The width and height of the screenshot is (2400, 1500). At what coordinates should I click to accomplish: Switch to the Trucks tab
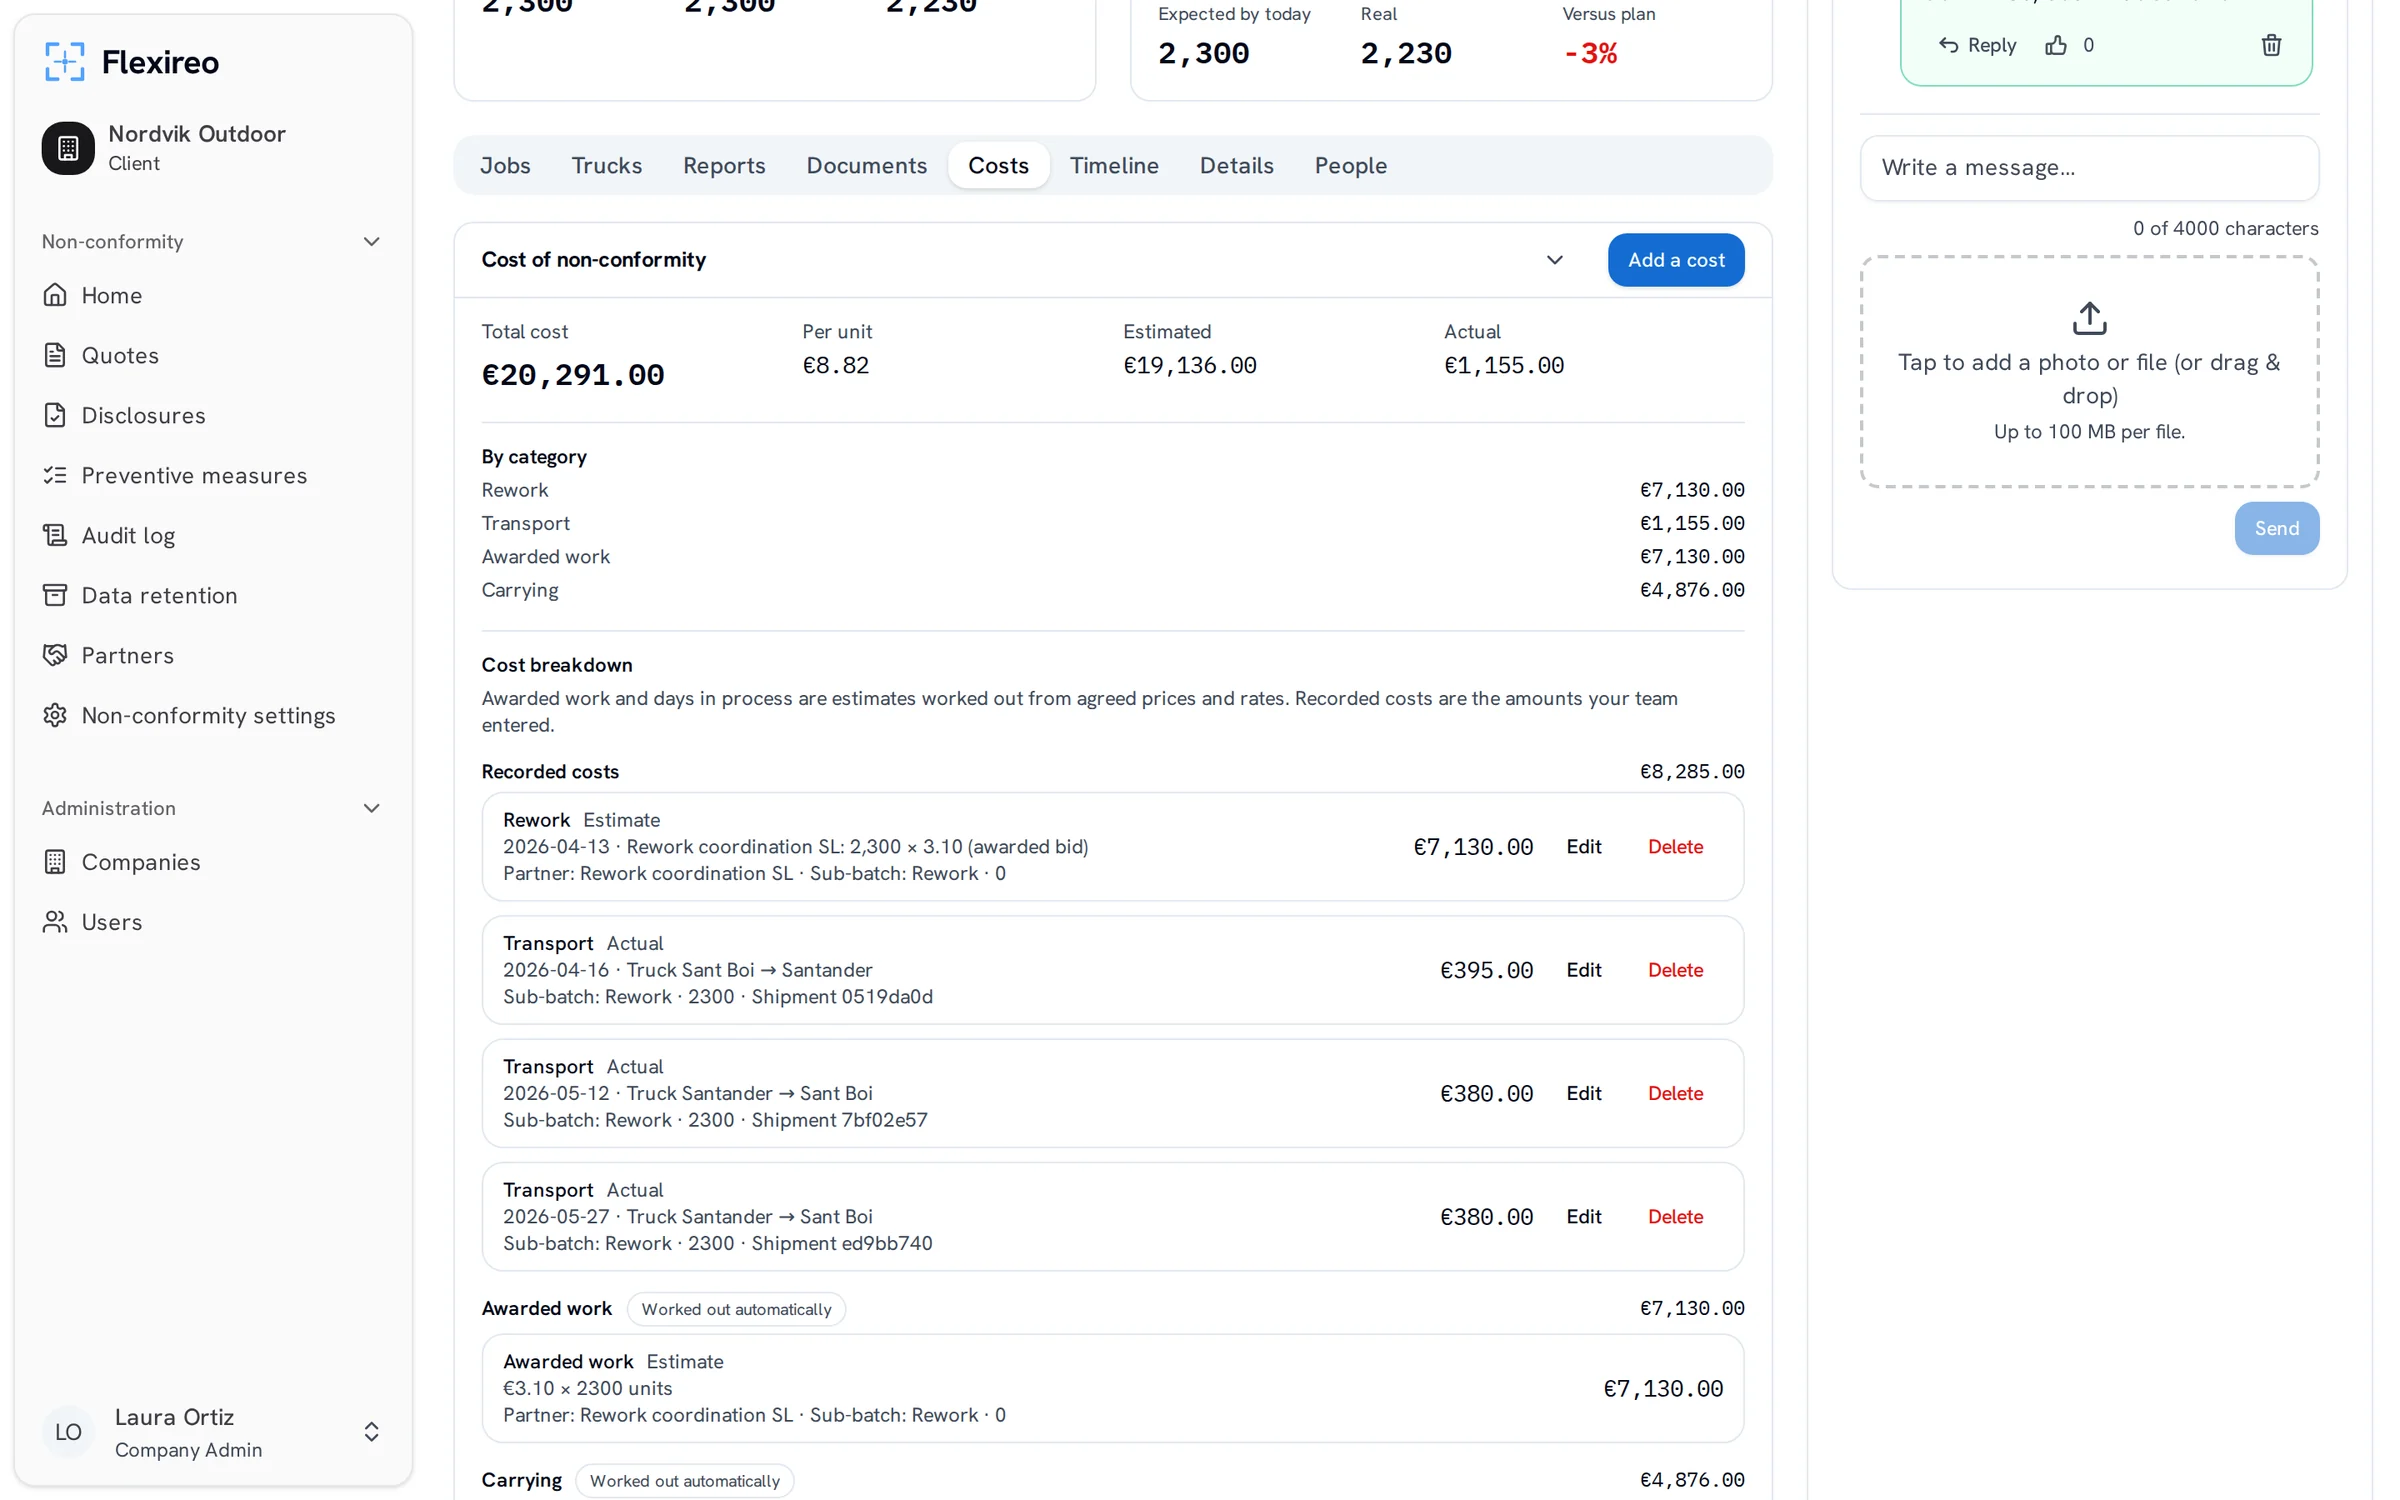pyautogui.click(x=606, y=165)
